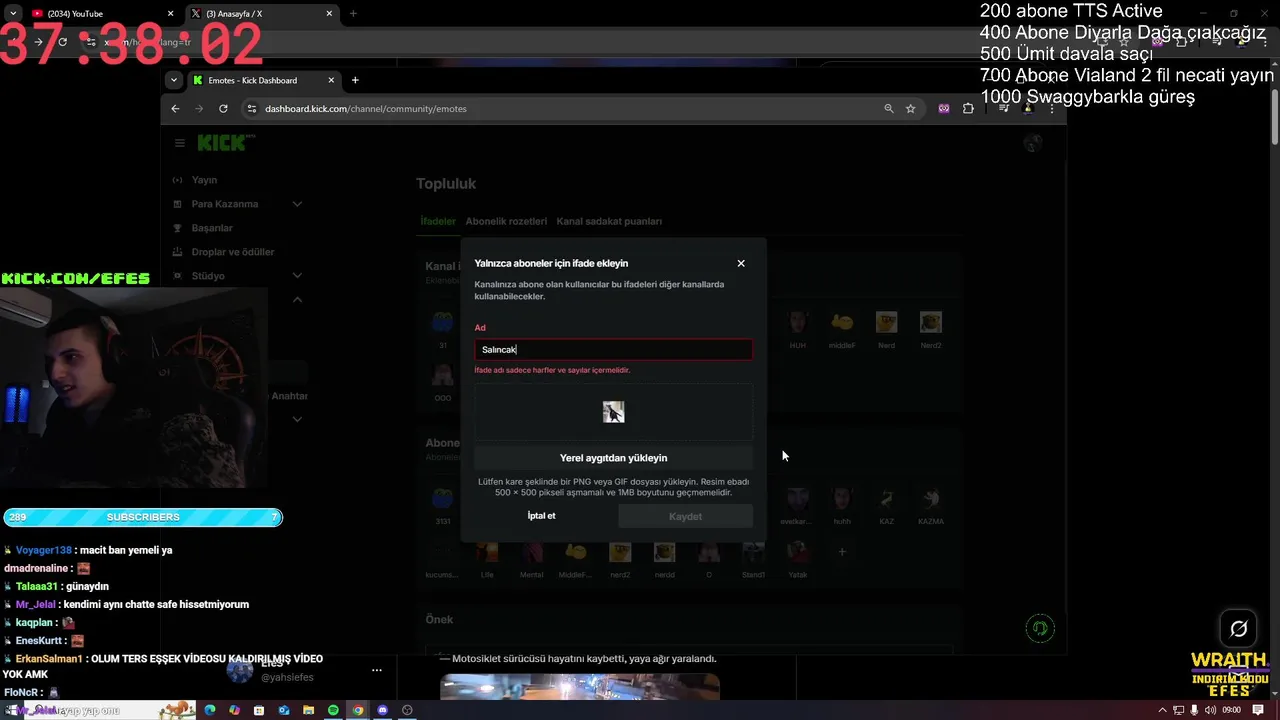Screen dimensions: 1280x720
Task: Click the Yerel aygıtdan yükleyin upload button
Action: tap(613, 458)
